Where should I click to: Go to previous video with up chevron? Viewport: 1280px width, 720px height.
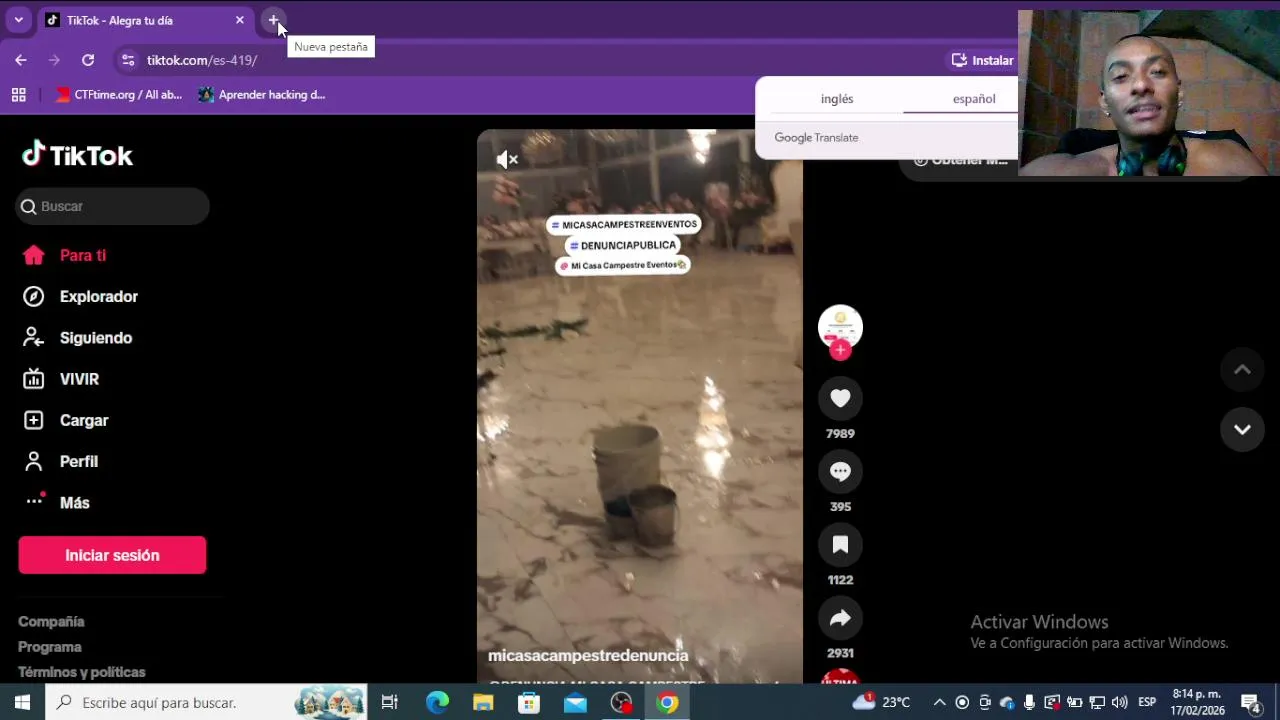[x=1242, y=370]
